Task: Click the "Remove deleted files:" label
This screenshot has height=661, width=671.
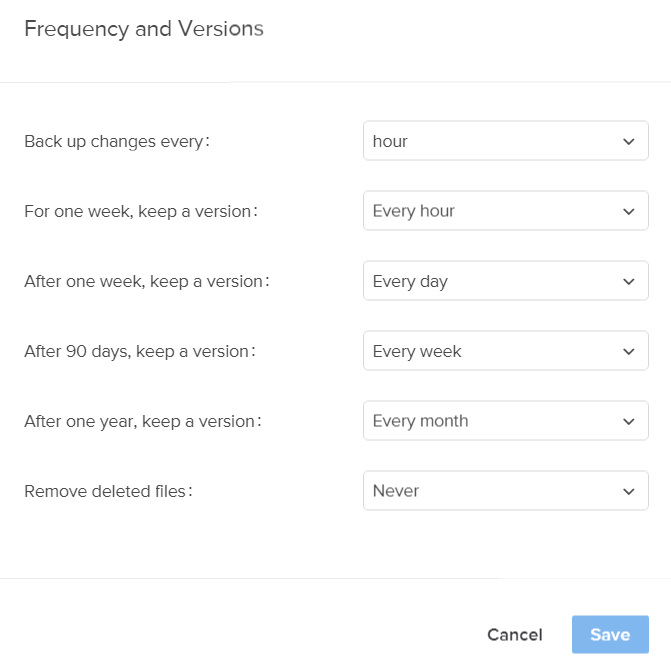Action: click(108, 491)
